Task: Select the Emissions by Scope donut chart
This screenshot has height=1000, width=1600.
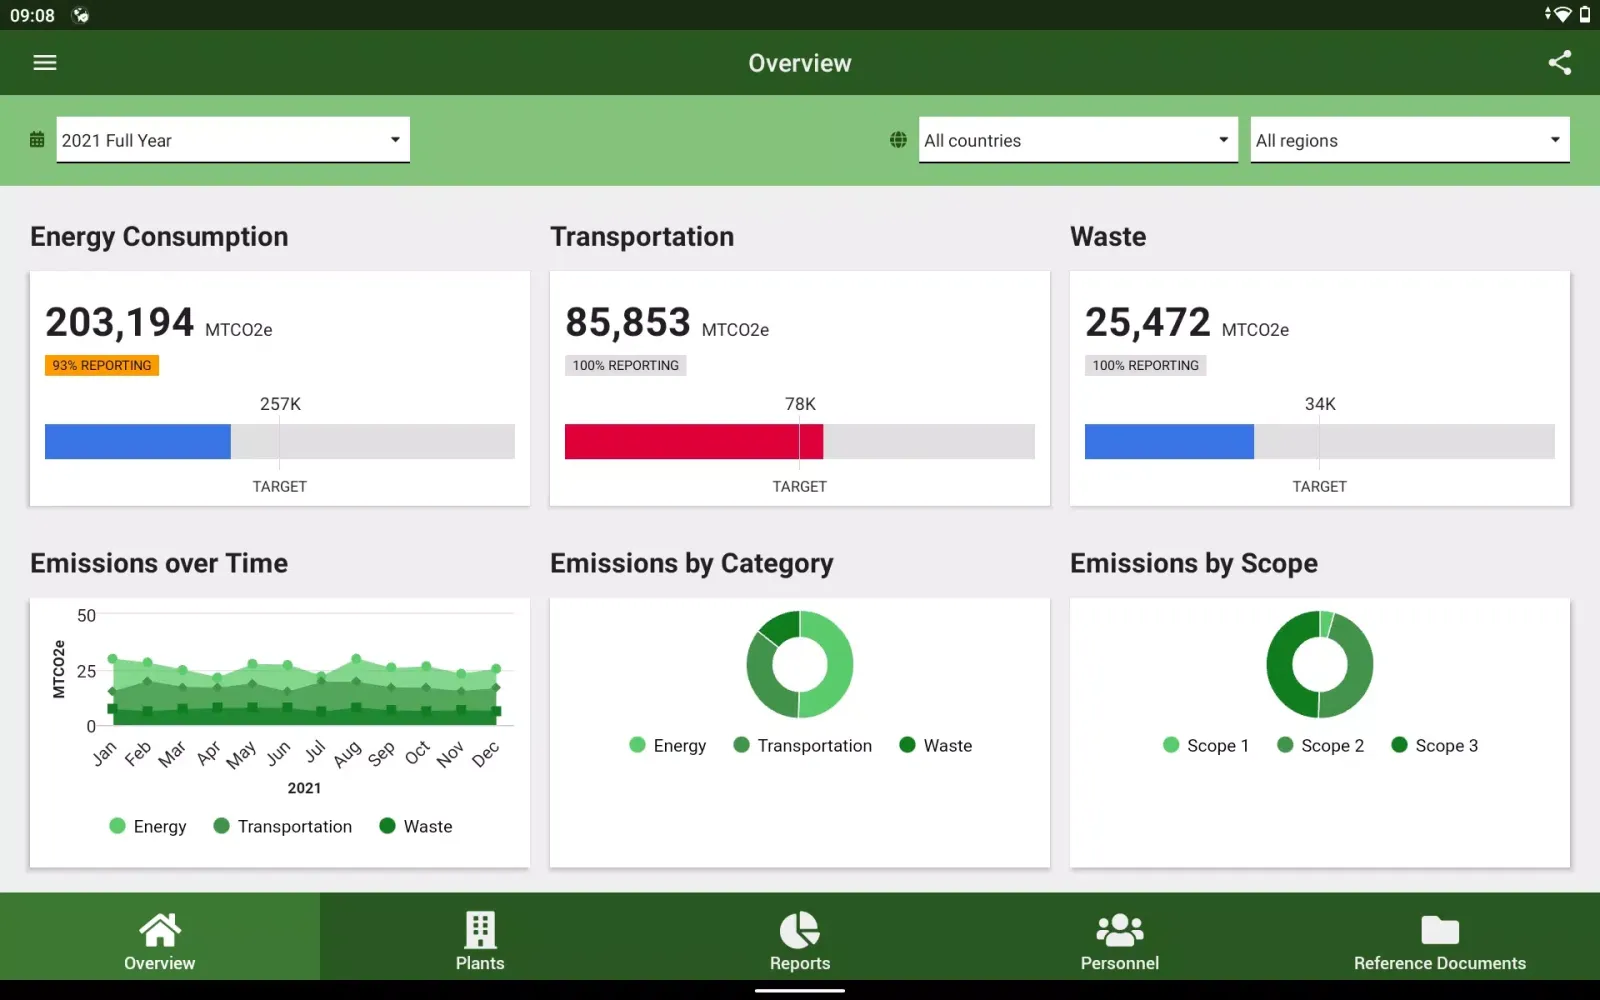Action: point(1319,664)
